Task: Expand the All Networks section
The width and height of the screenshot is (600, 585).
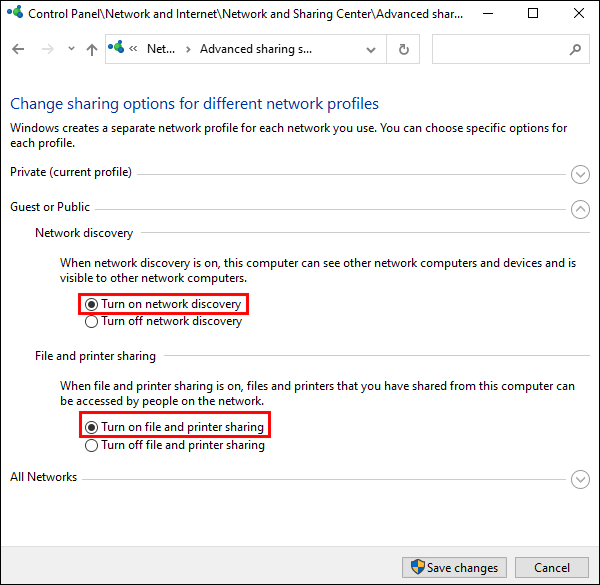Action: (x=580, y=479)
